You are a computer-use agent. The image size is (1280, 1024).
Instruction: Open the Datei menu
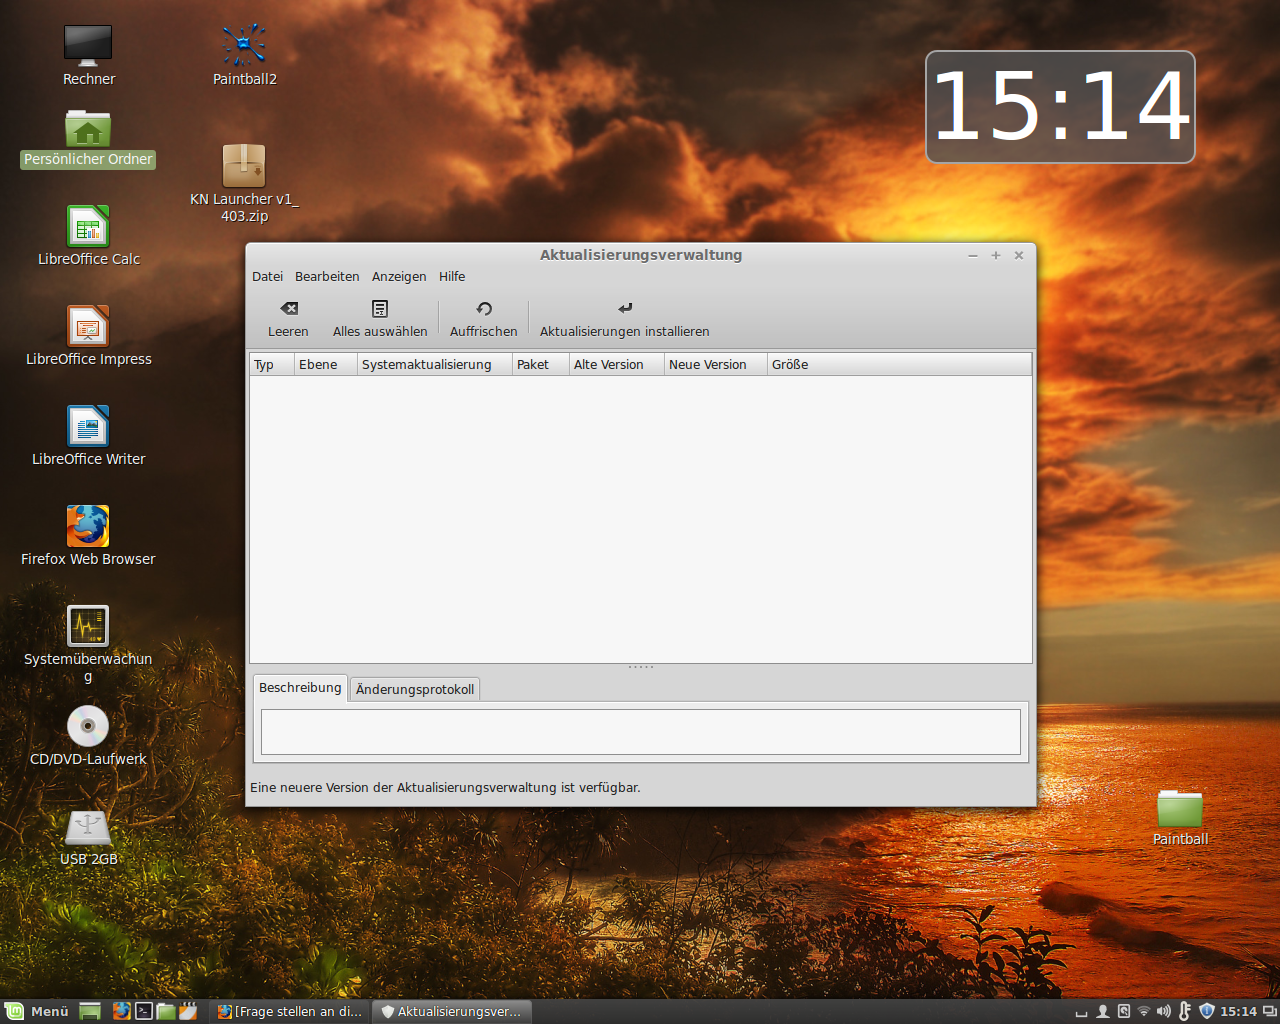[267, 277]
